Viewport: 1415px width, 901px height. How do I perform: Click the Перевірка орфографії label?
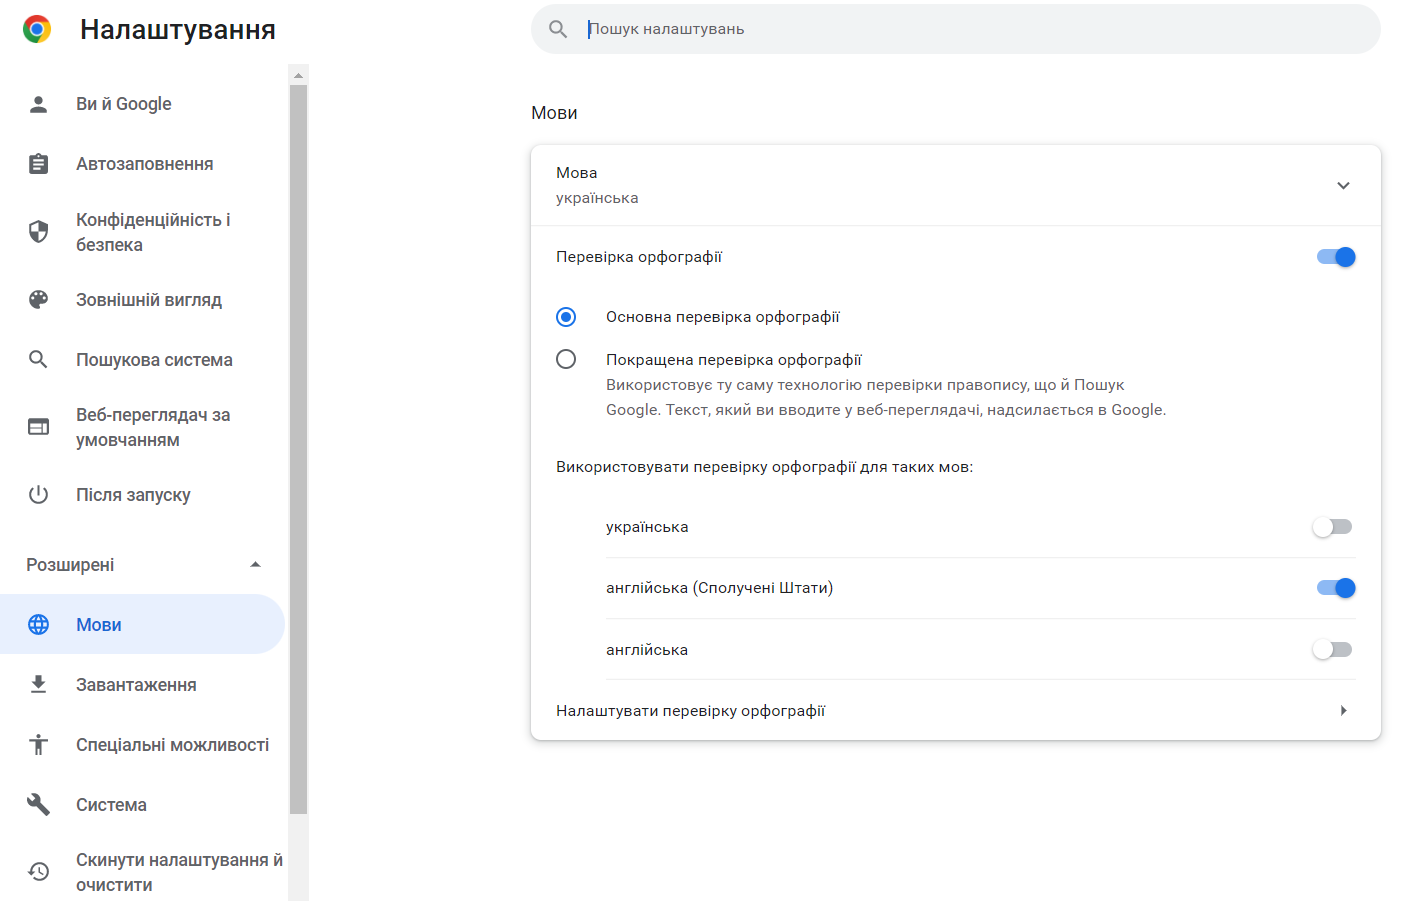click(639, 257)
